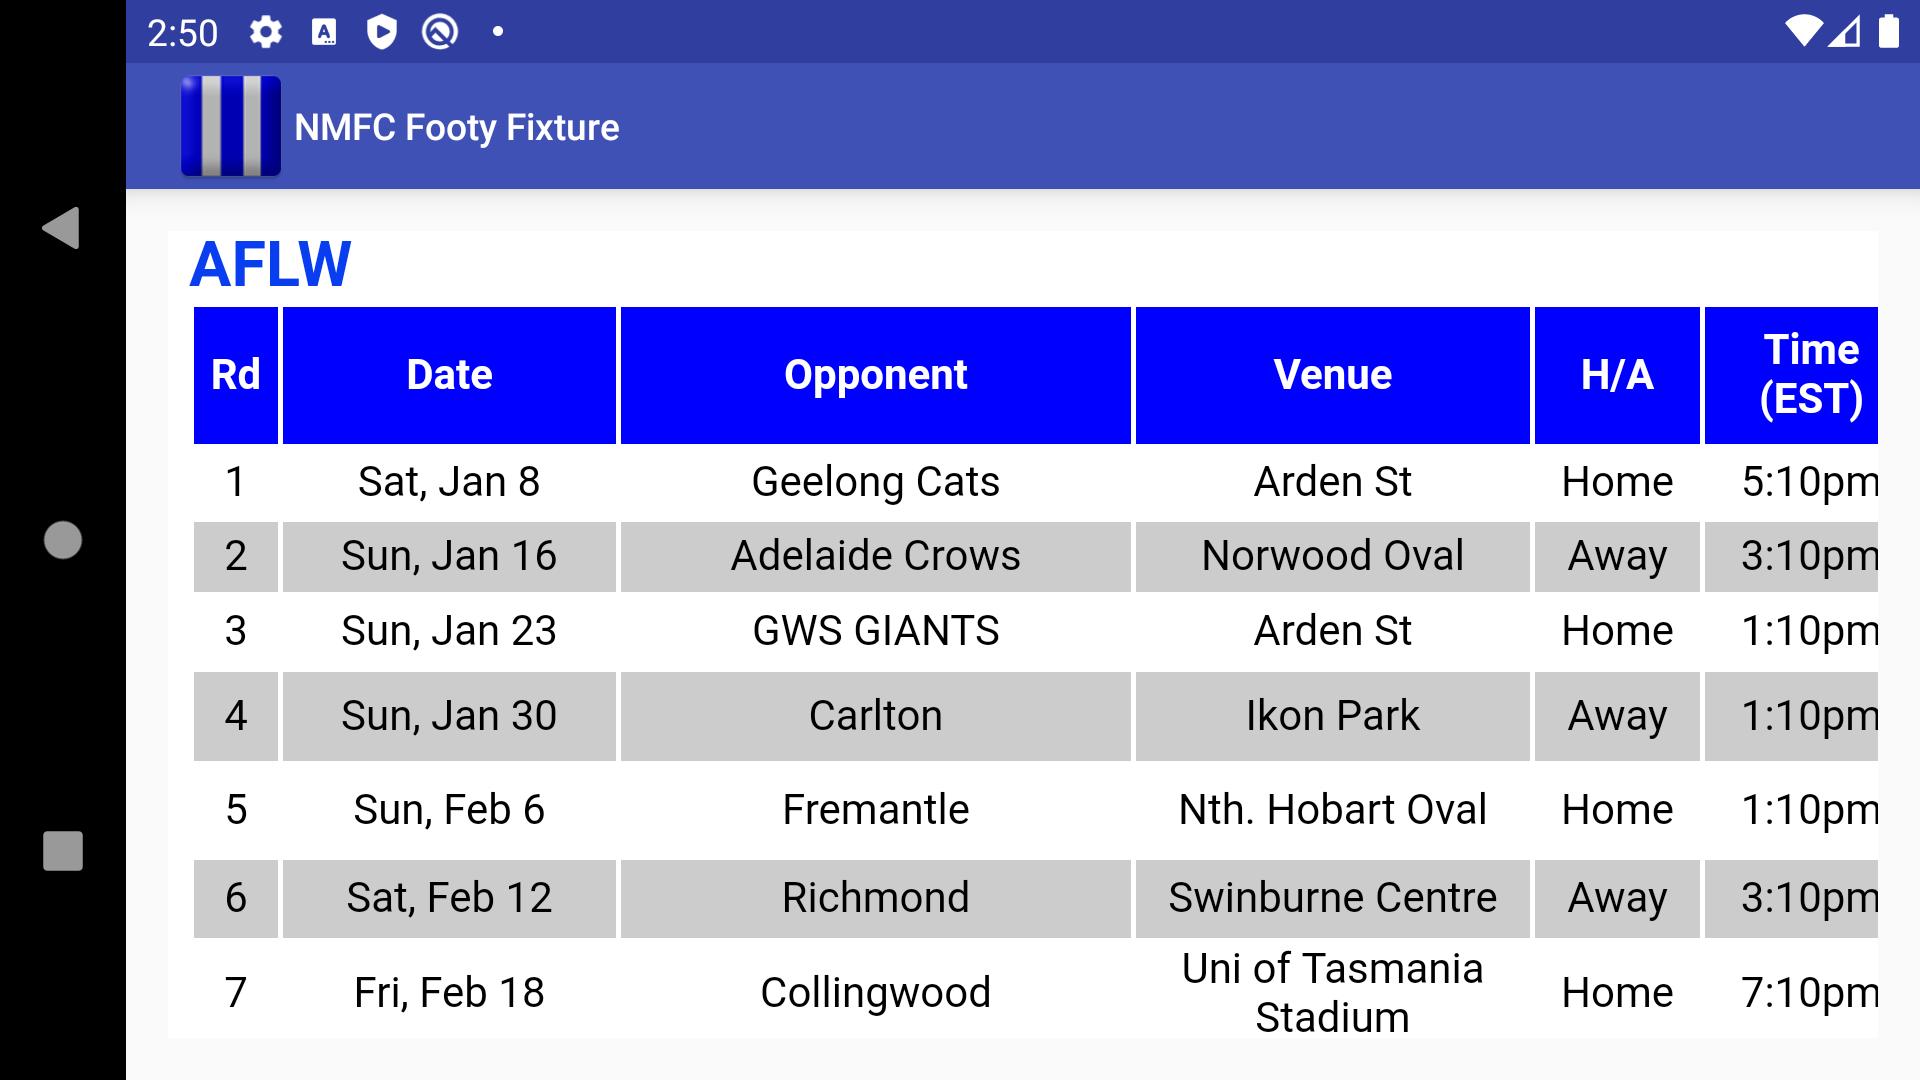Screen dimensions: 1920x1080
Task: Sort fixtures by the Date column header
Action: [x=448, y=374]
